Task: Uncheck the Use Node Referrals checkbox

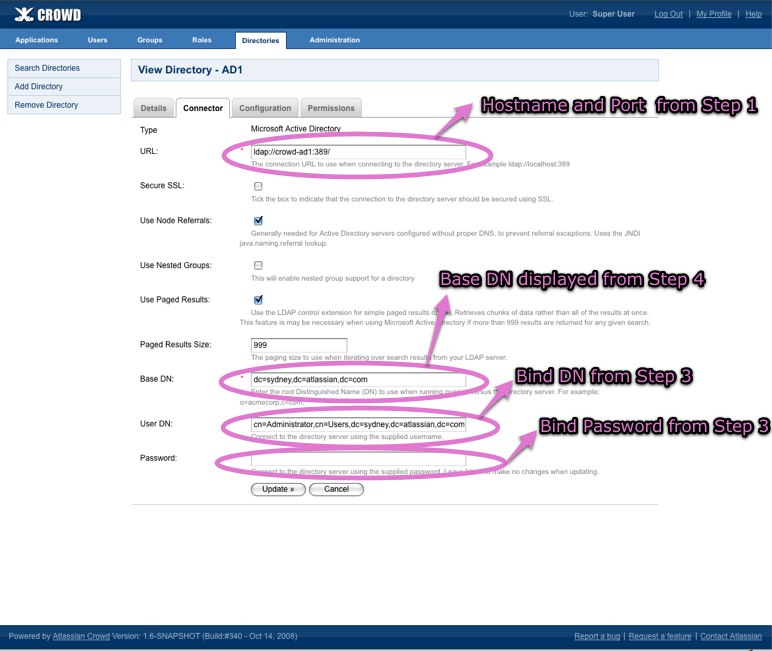Action: [258, 220]
